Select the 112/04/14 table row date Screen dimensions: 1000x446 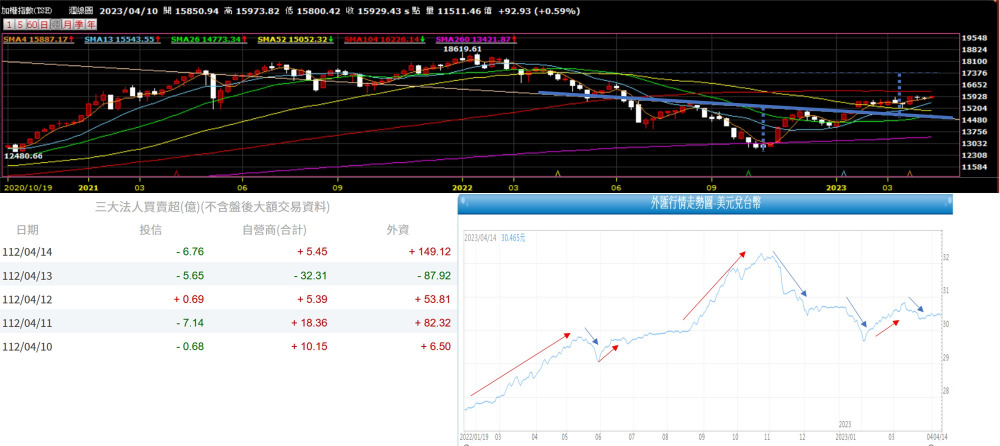point(28,254)
